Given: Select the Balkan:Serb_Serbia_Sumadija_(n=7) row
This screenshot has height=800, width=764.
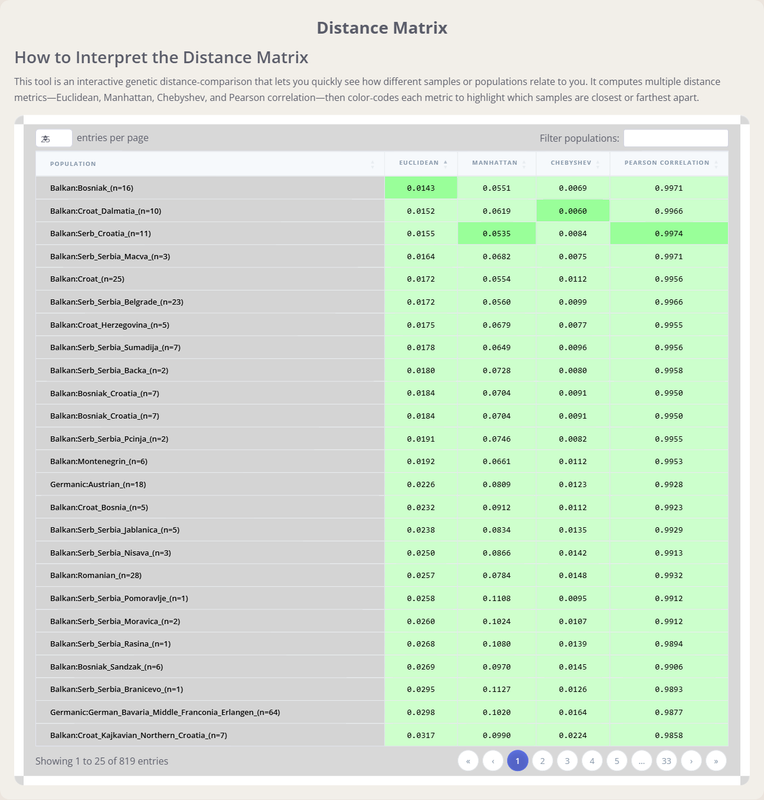Looking at the screenshot, I should pyautogui.click(x=382, y=347).
